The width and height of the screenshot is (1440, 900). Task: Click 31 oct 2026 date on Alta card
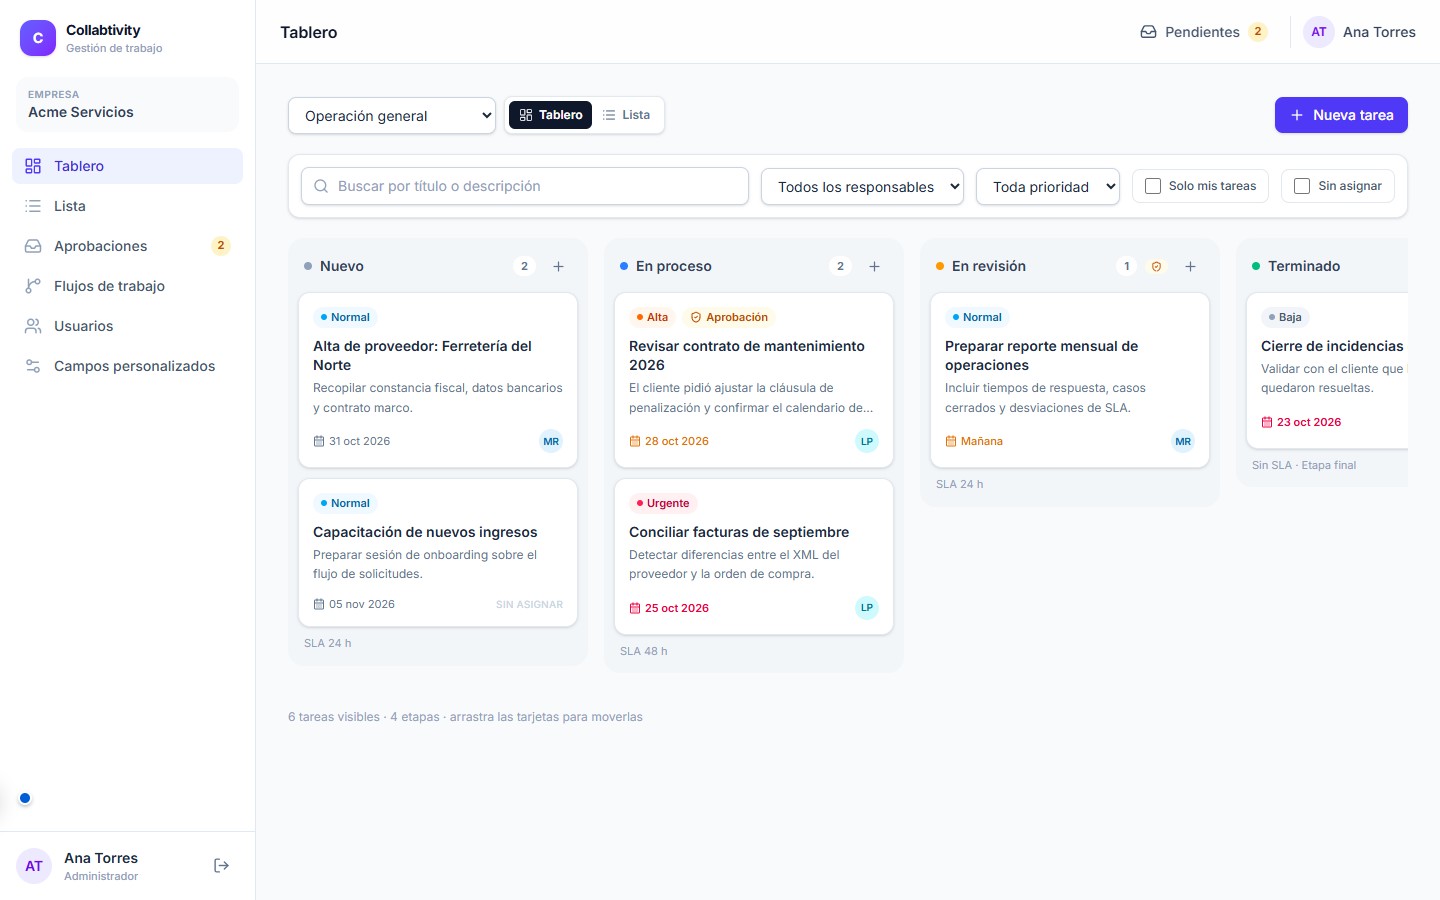pyautogui.click(x=352, y=441)
